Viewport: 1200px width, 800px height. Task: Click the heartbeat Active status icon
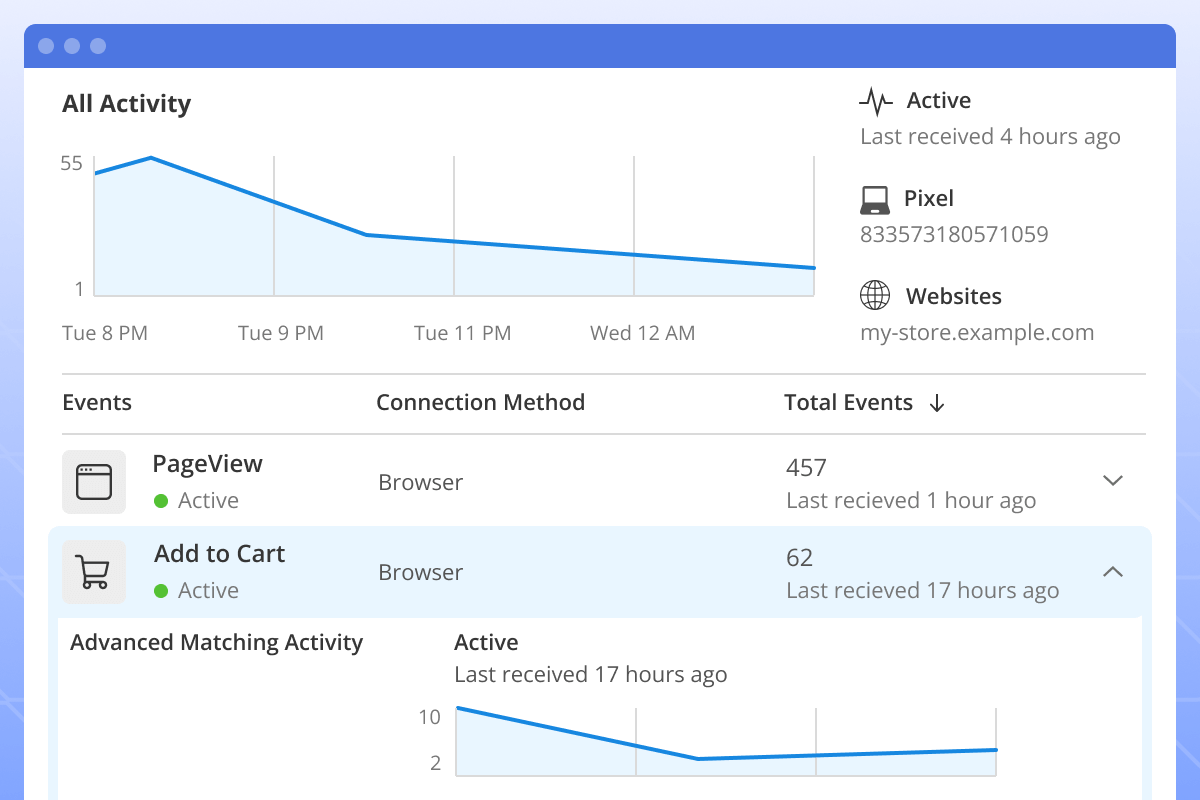(874, 100)
